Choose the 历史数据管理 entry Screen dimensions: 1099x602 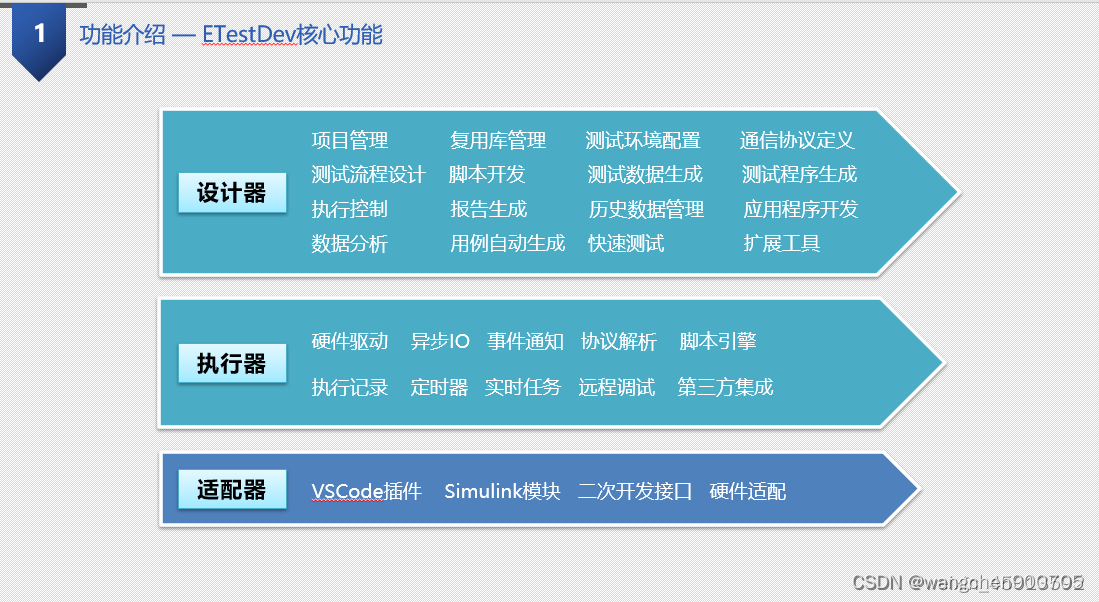[646, 209]
